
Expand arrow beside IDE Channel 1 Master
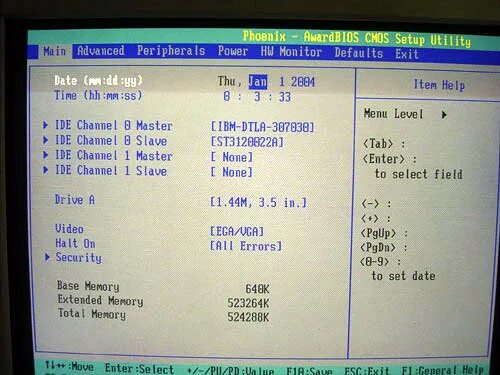(46, 155)
